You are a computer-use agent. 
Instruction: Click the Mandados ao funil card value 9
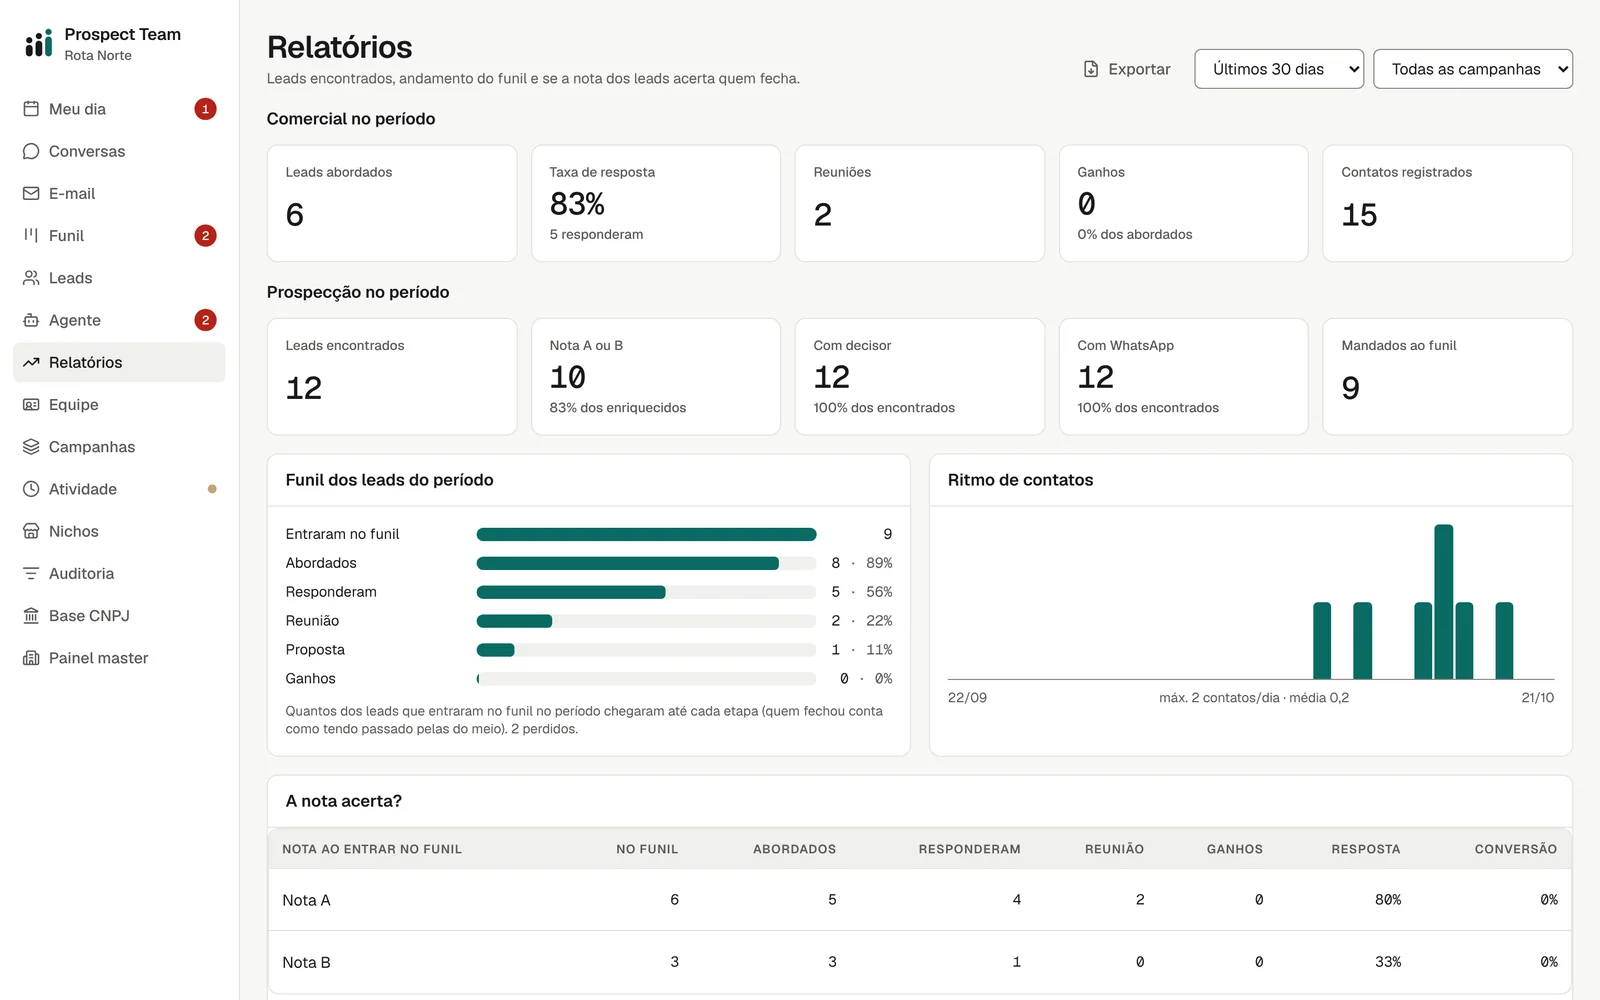1350,388
